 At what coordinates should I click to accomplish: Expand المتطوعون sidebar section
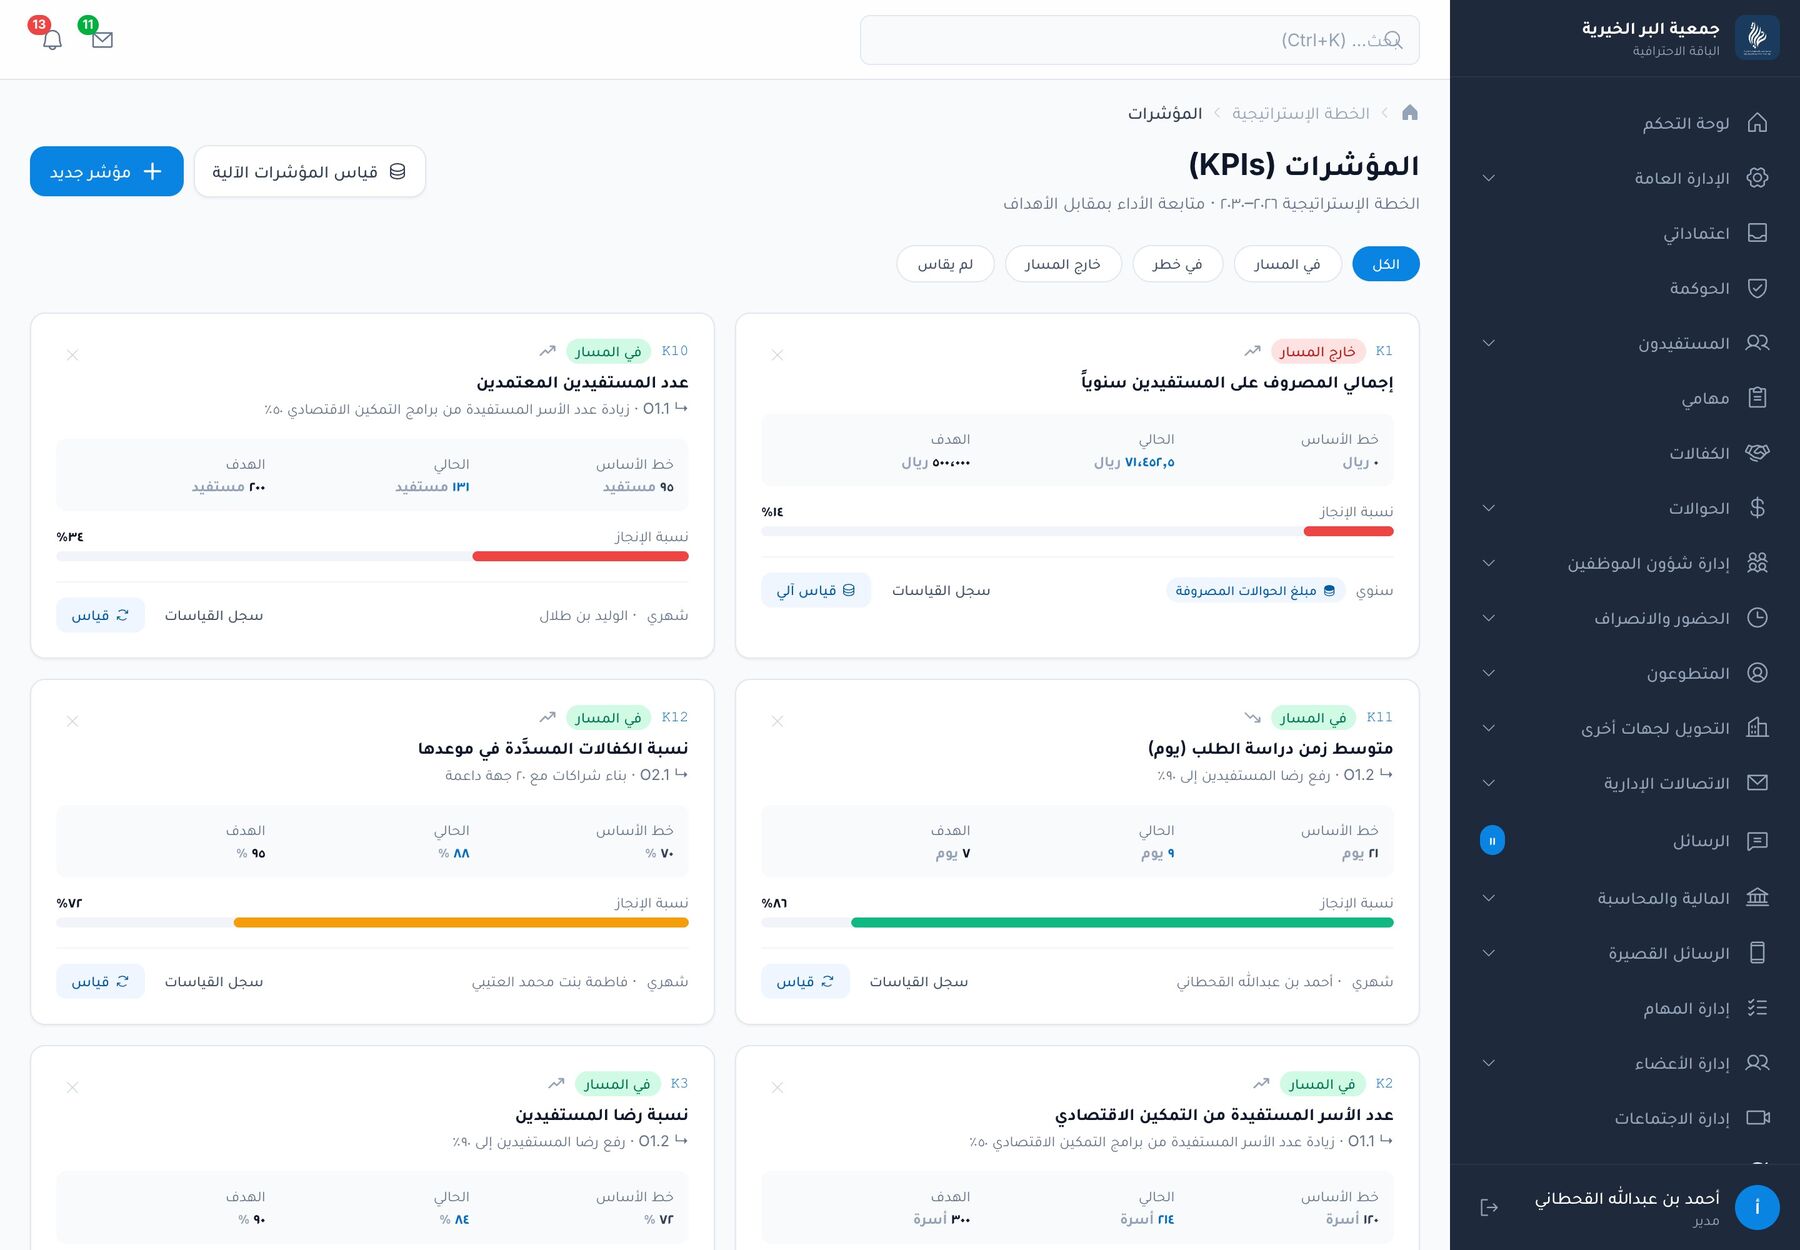click(1489, 673)
